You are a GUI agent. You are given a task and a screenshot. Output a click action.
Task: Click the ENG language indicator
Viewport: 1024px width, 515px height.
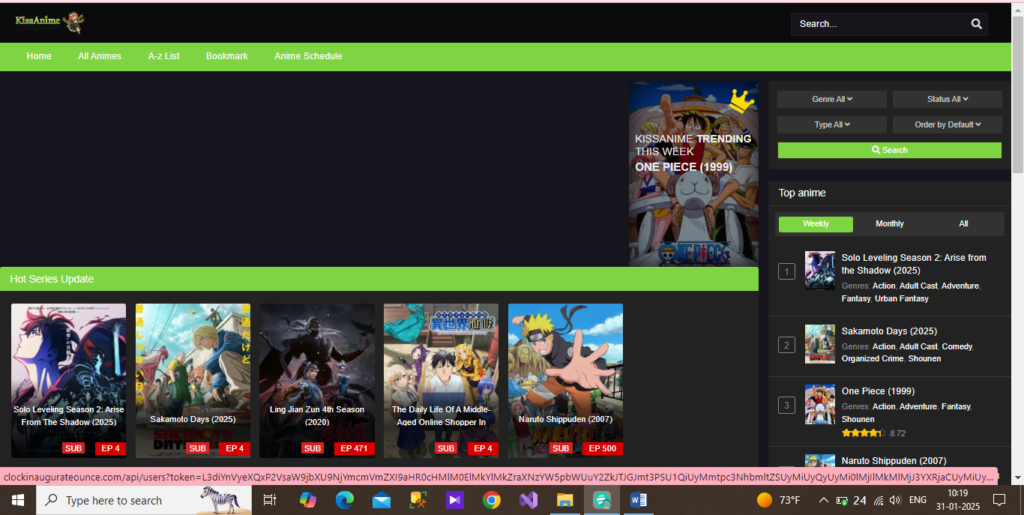click(x=918, y=500)
